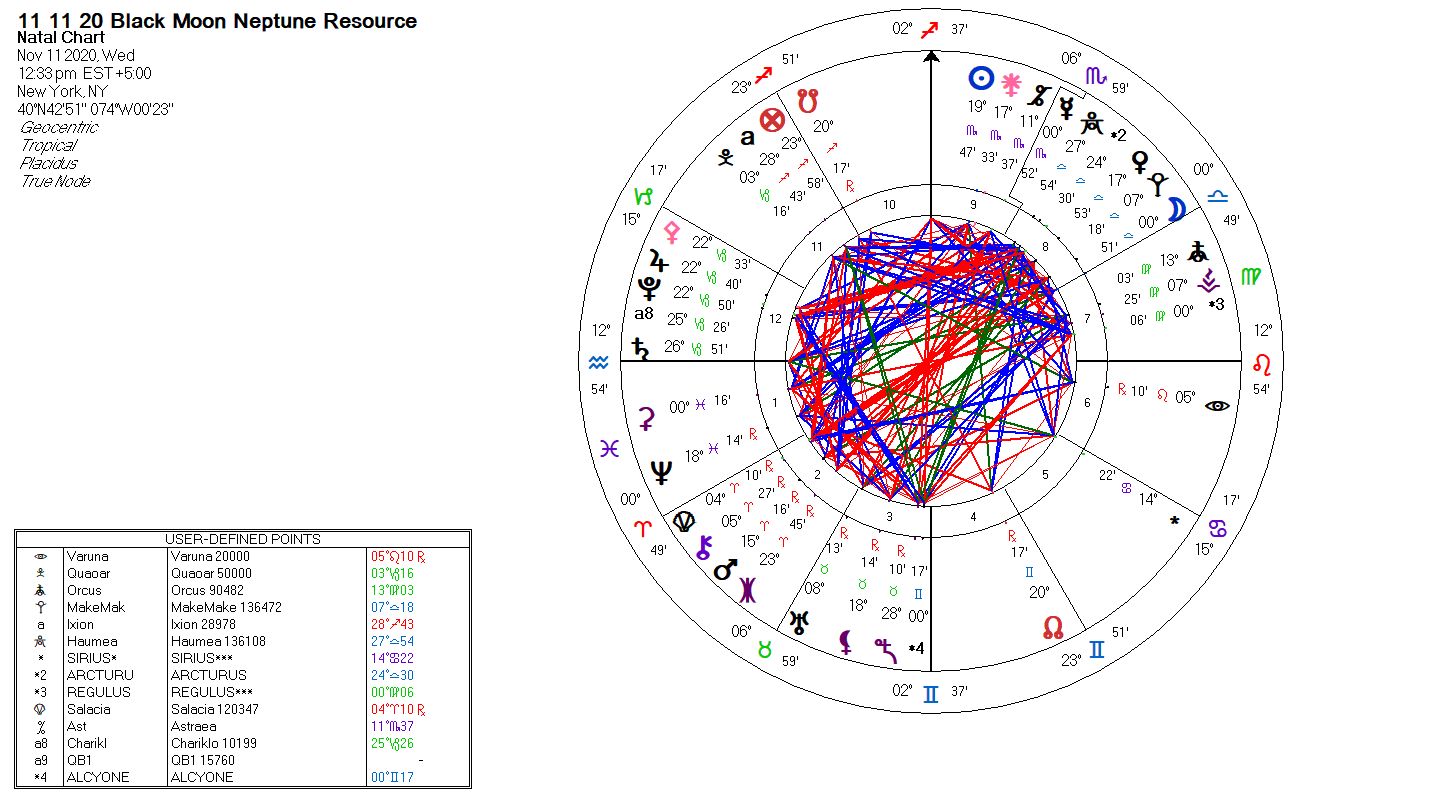Click the red North Node symbol in Gemini
This screenshot has width=1437, height=797.
click(1053, 627)
